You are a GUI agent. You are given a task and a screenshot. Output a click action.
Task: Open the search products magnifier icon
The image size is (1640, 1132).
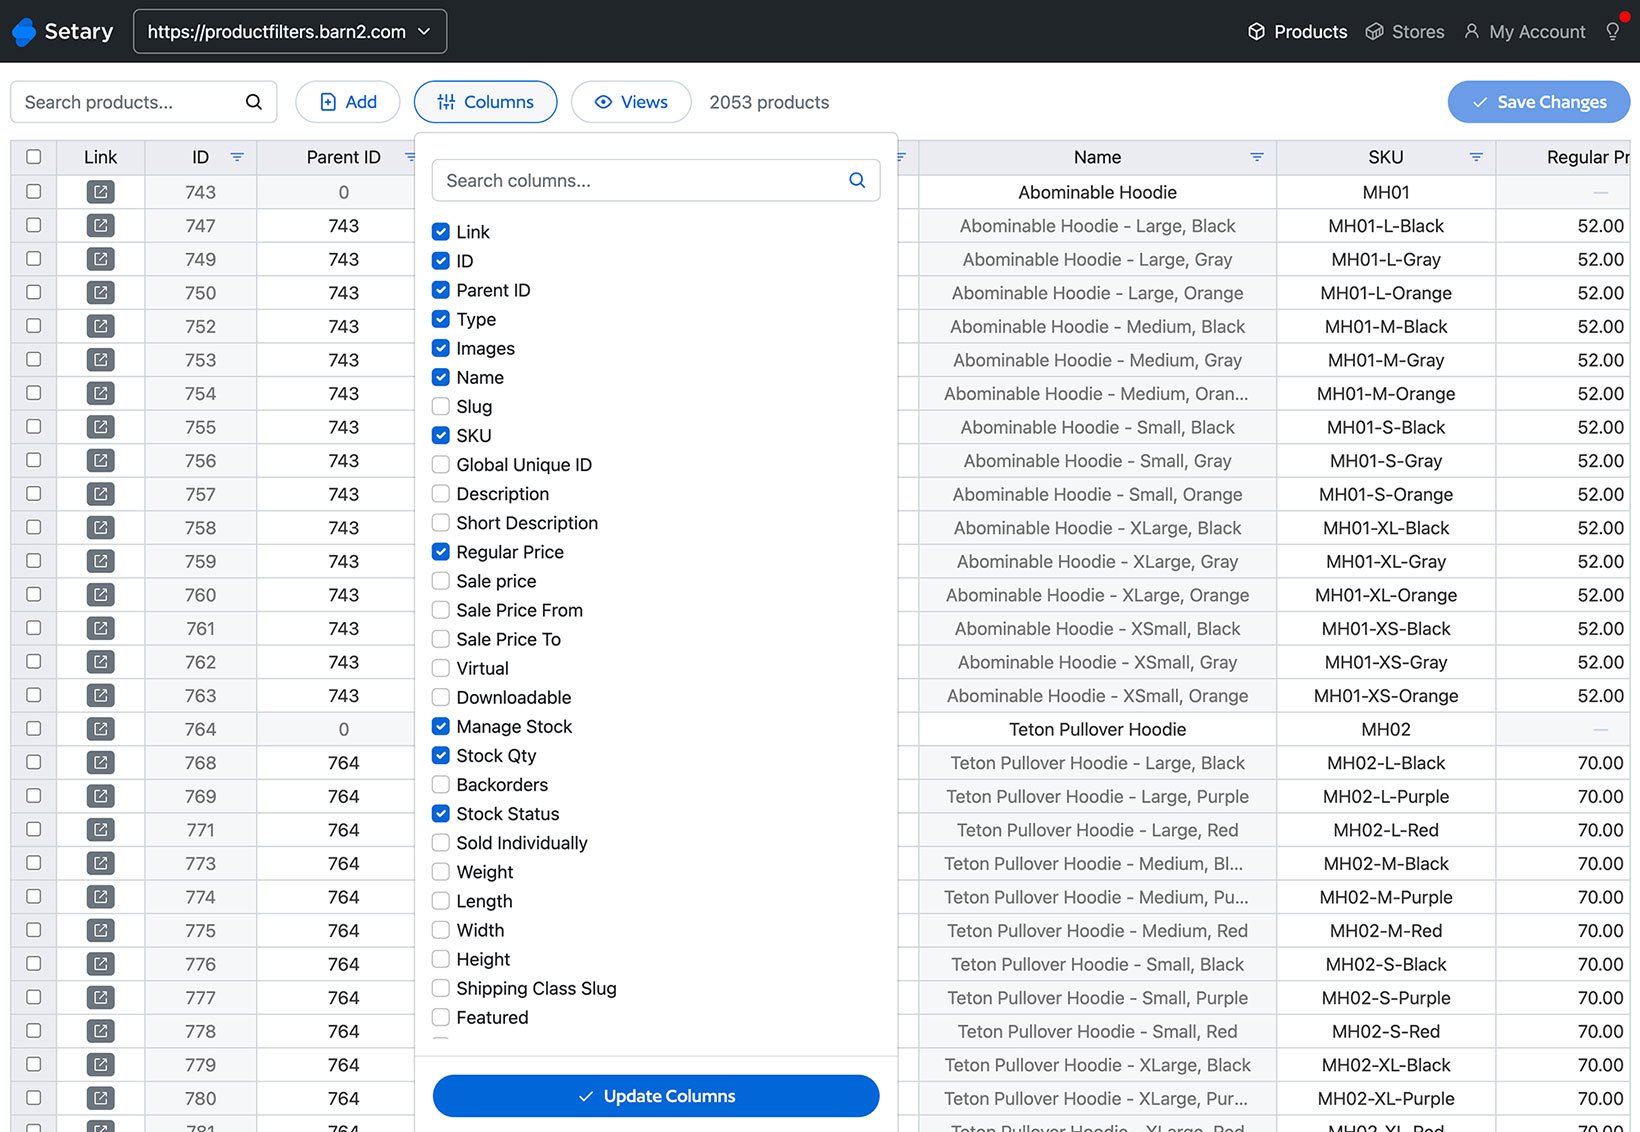(253, 102)
